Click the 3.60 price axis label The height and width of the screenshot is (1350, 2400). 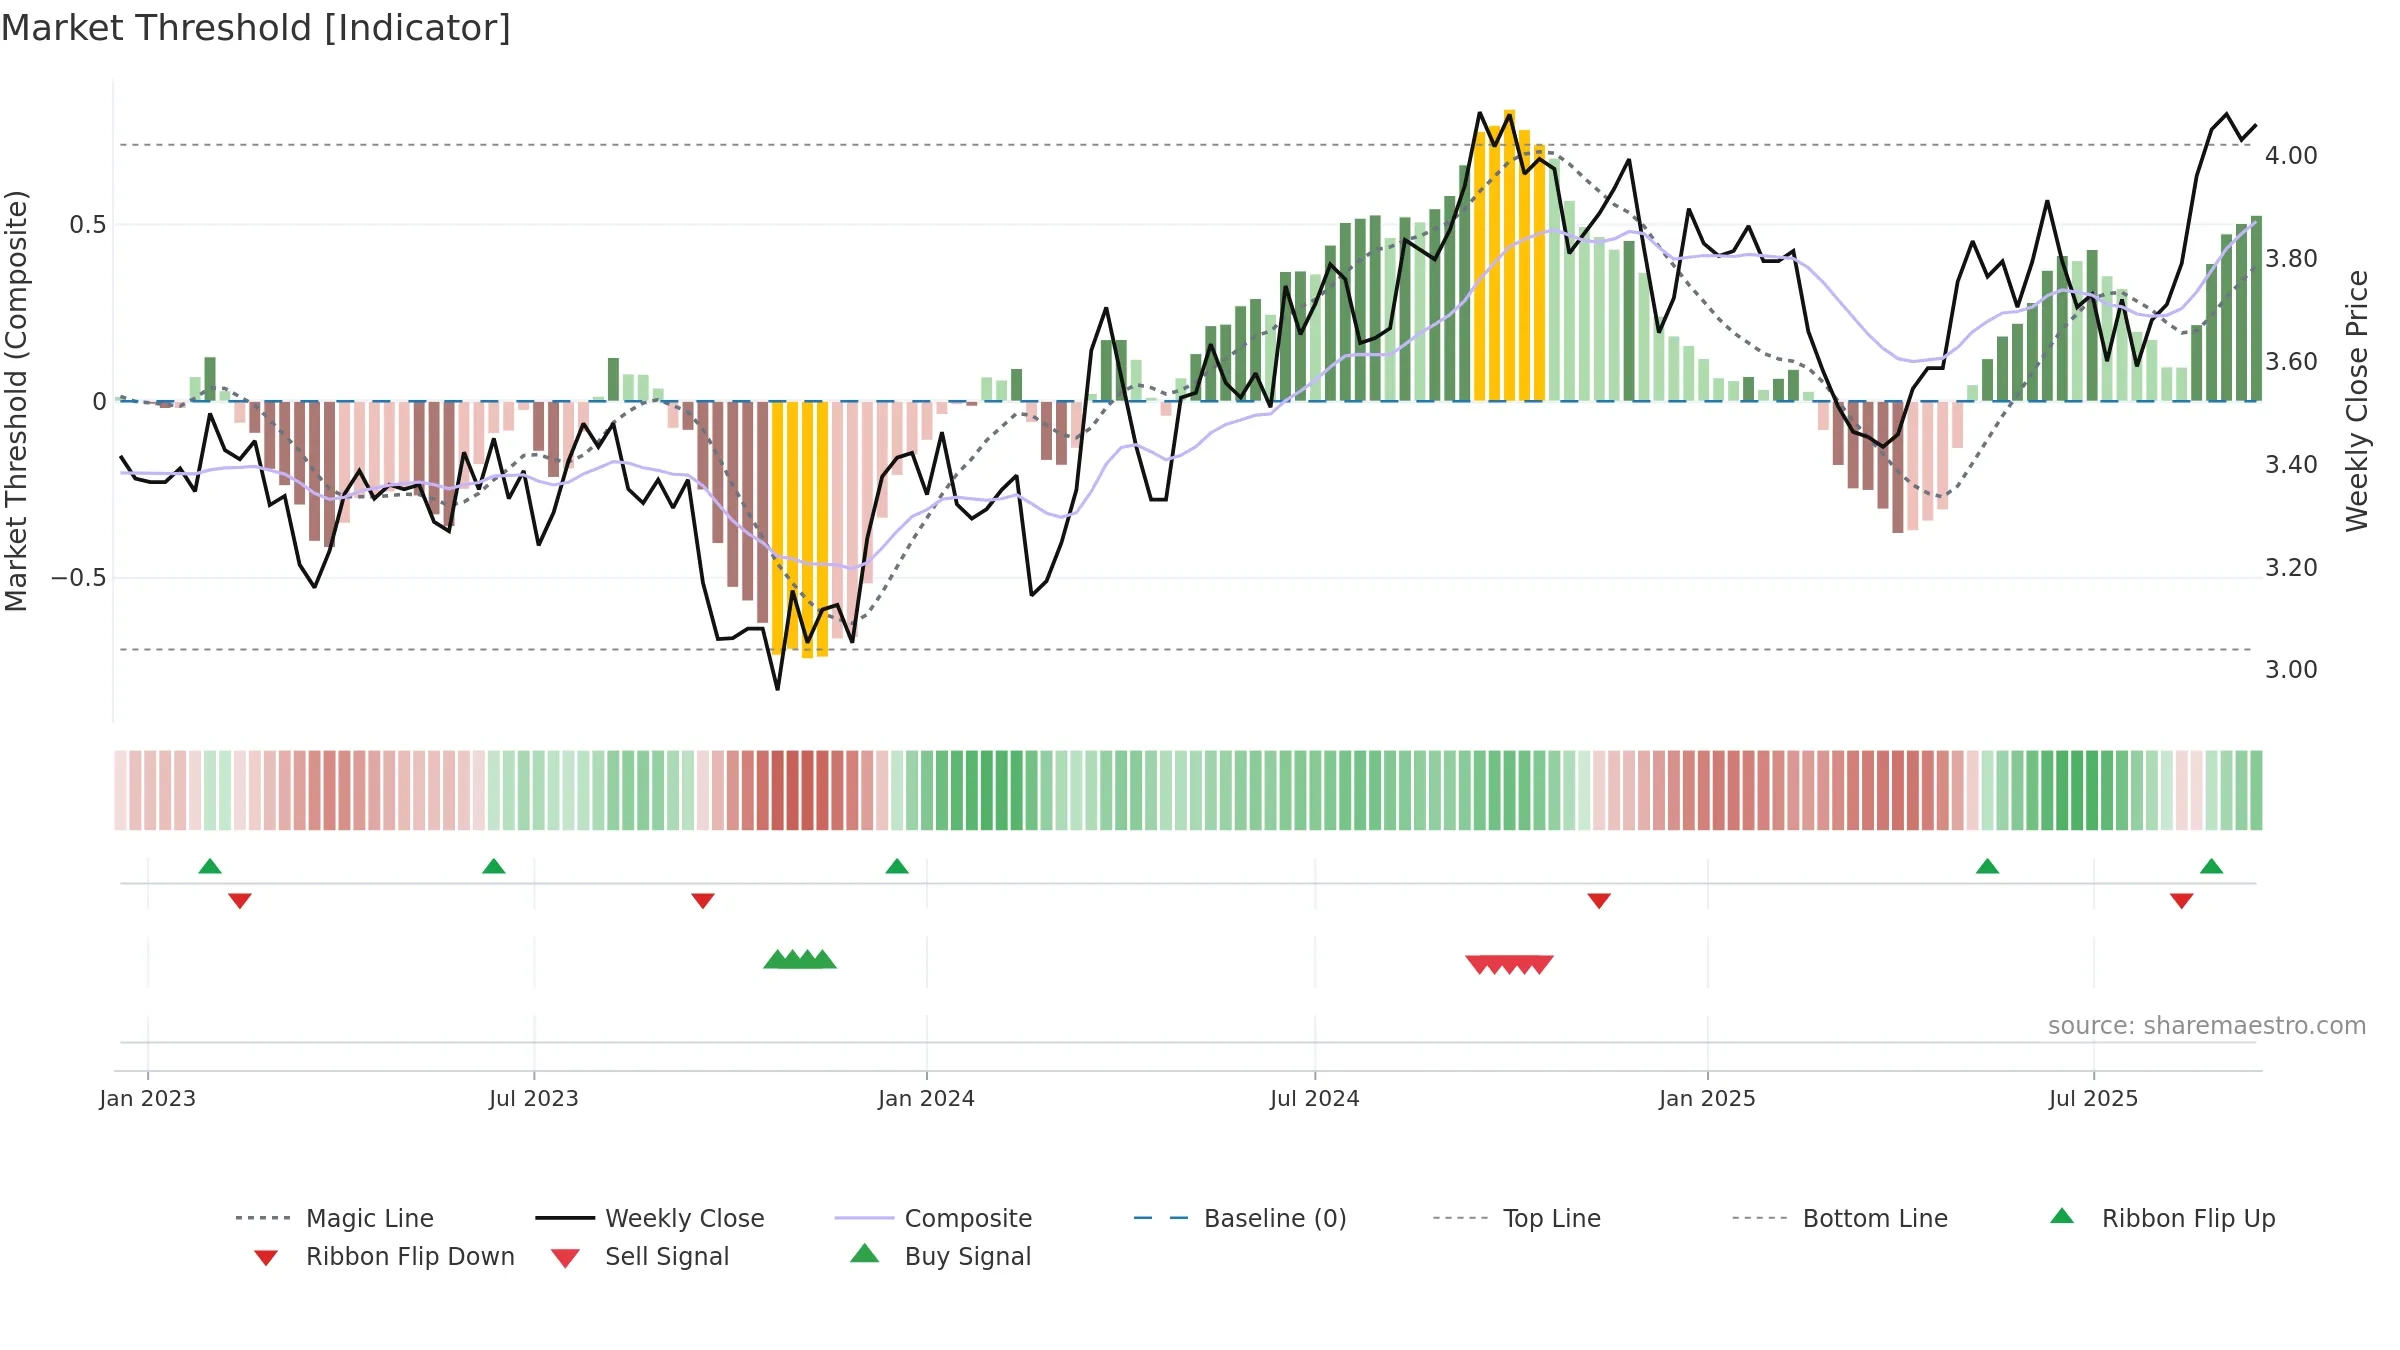point(2291,362)
